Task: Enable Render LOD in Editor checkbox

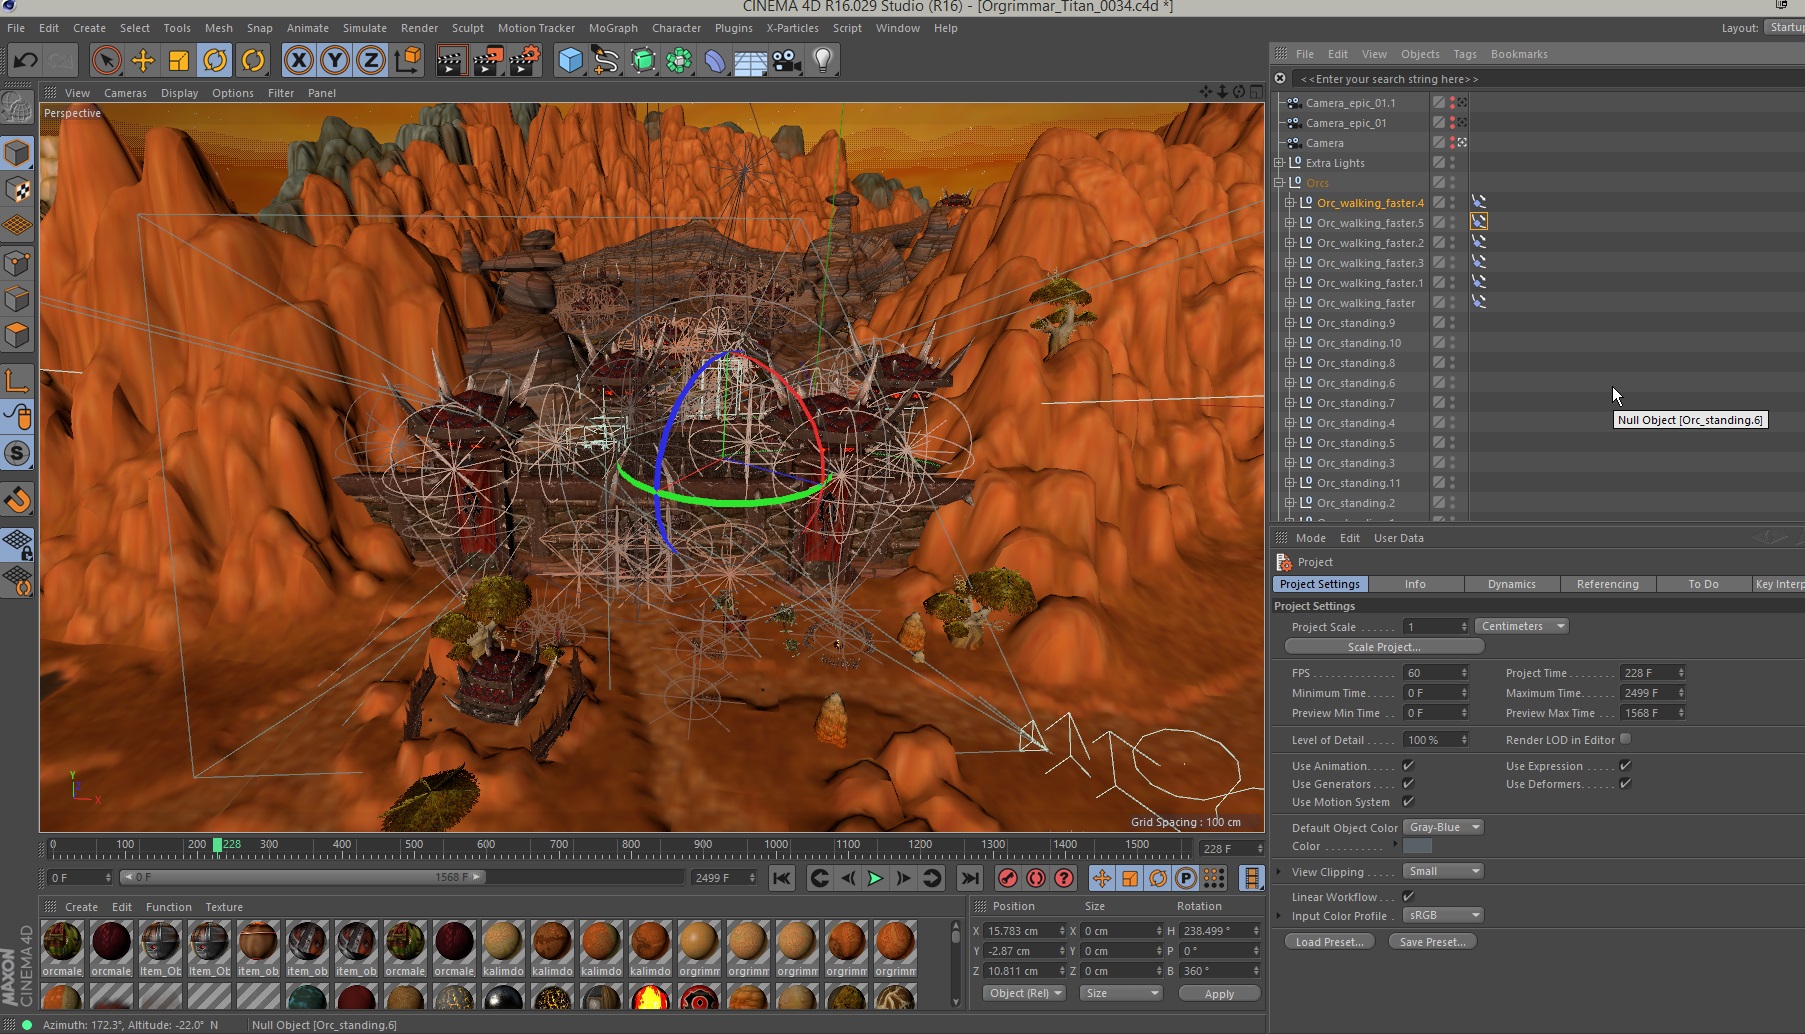Action: (x=1625, y=739)
